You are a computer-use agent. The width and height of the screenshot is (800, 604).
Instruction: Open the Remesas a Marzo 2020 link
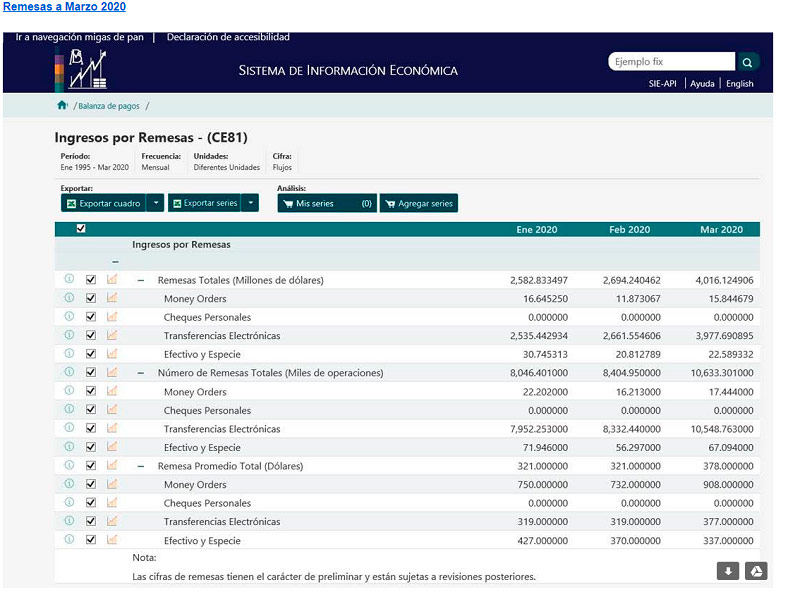coord(64,7)
